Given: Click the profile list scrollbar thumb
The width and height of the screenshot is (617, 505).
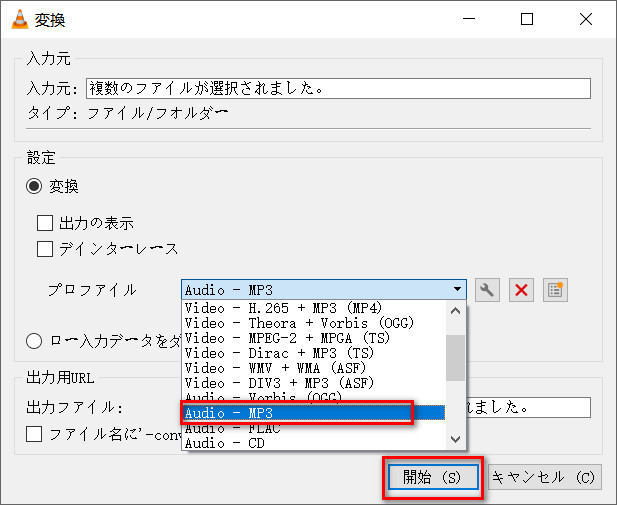Looking at the screenshot, I should [x=455, y=358].
